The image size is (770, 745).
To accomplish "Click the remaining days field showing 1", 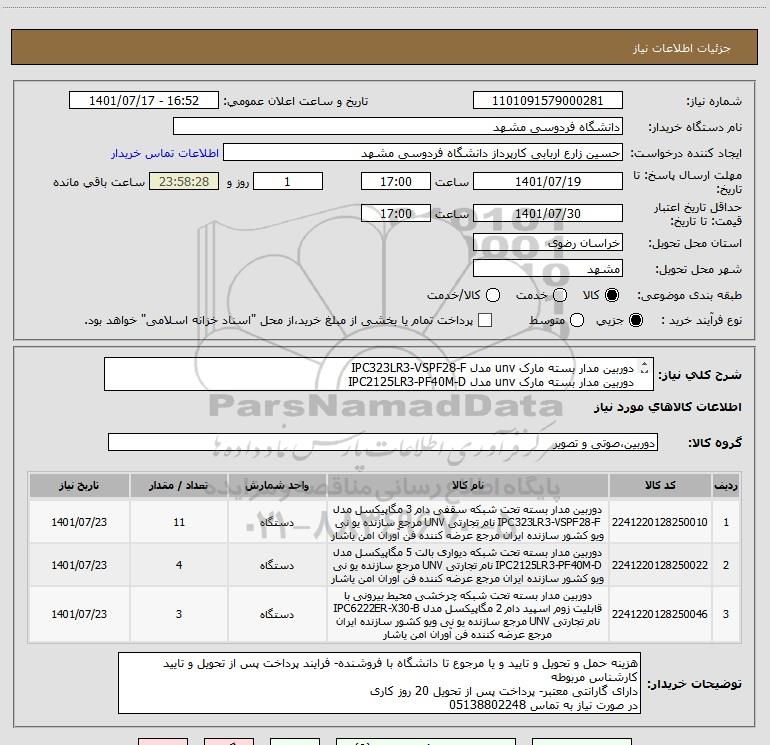I will (288, 181).
